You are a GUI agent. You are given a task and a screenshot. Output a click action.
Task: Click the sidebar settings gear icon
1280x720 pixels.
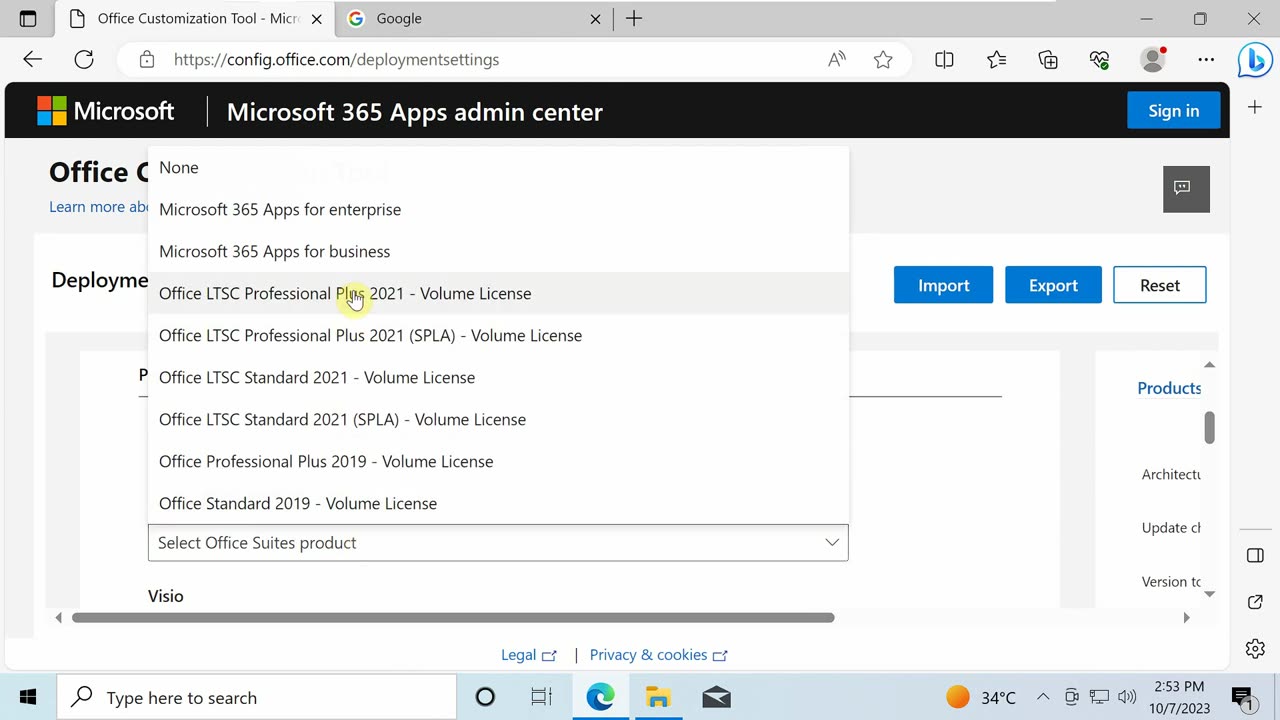tap(1255, 649)
